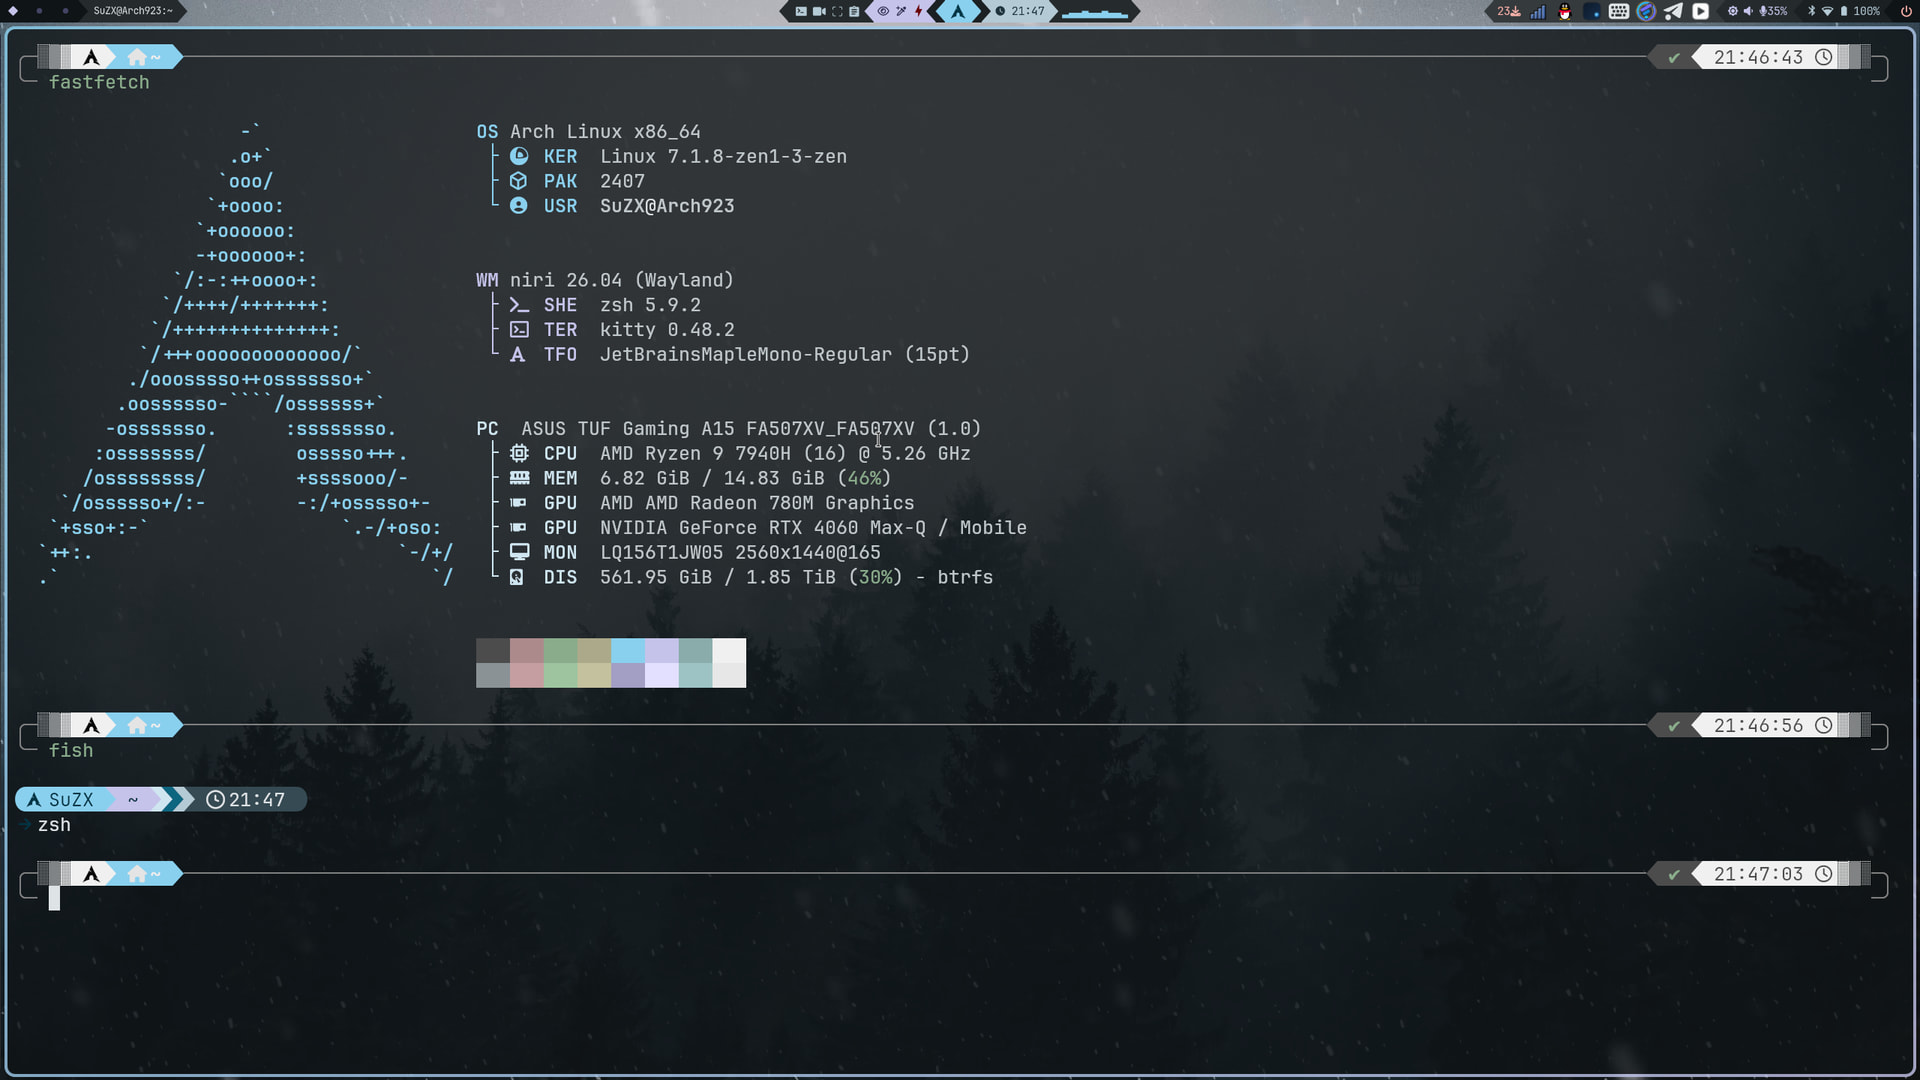Click the font name JetBrainsMapleMono-Regular (15pt)
The height and width of the screenshot is (1080, 1920).
pyautogui.click(x=785, y=354)
